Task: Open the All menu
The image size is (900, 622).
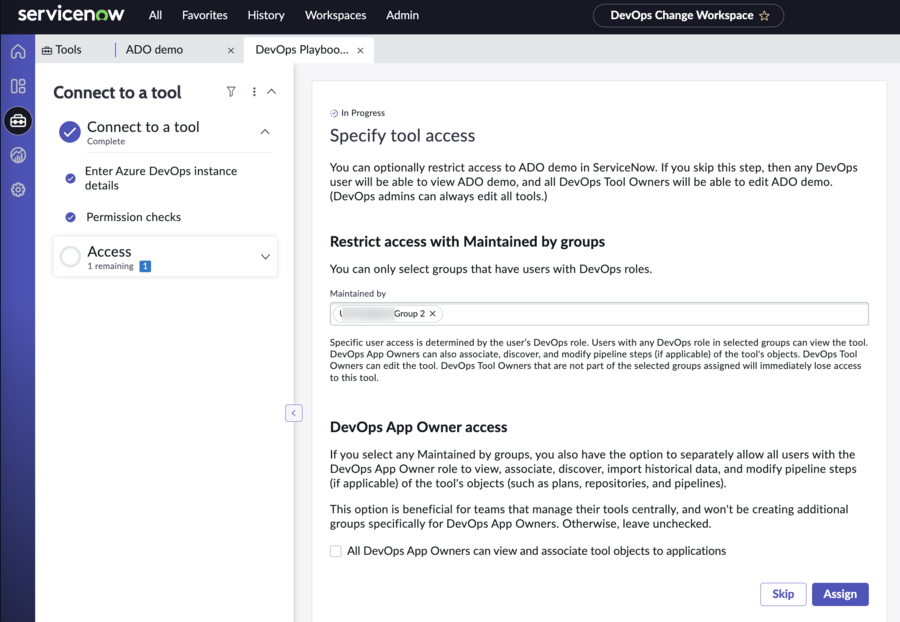Action: [156, 15]
